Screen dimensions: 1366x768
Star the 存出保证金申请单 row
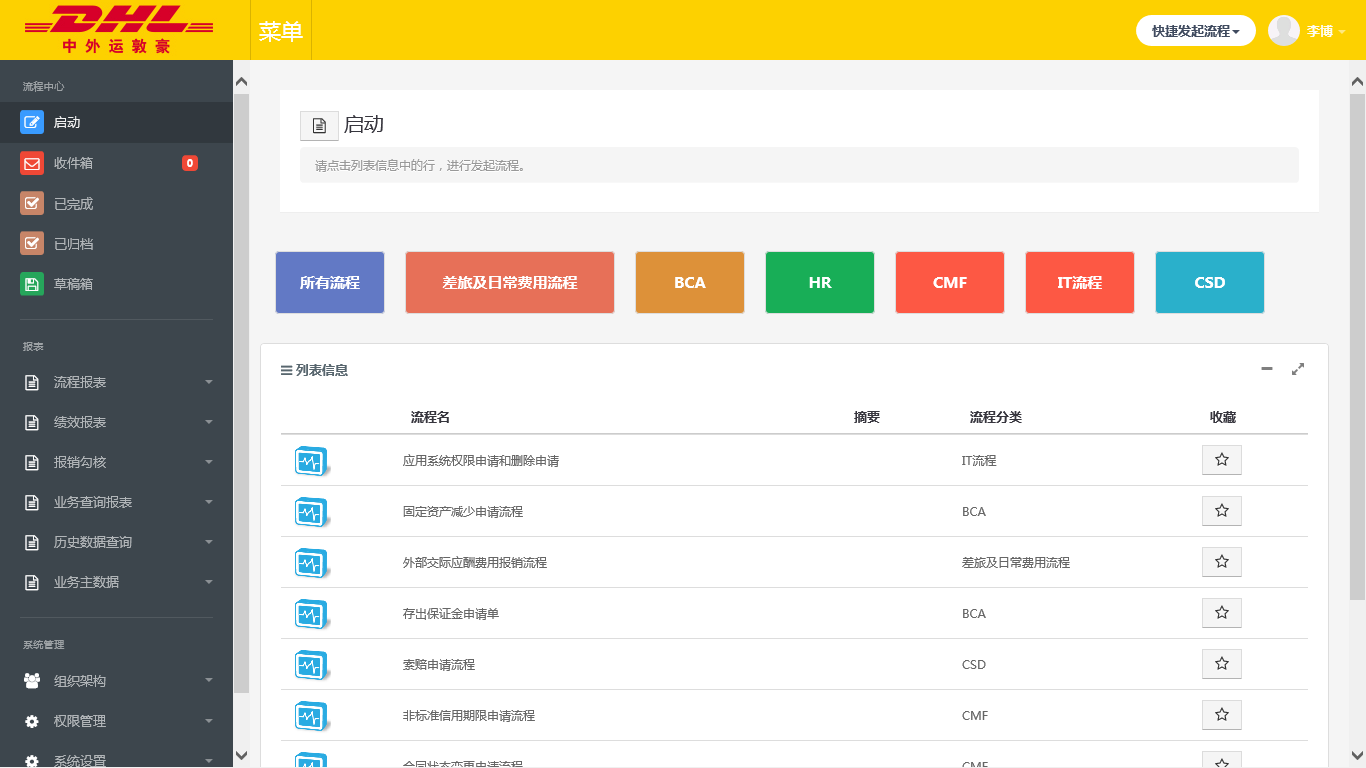[x=1222, y=613]
